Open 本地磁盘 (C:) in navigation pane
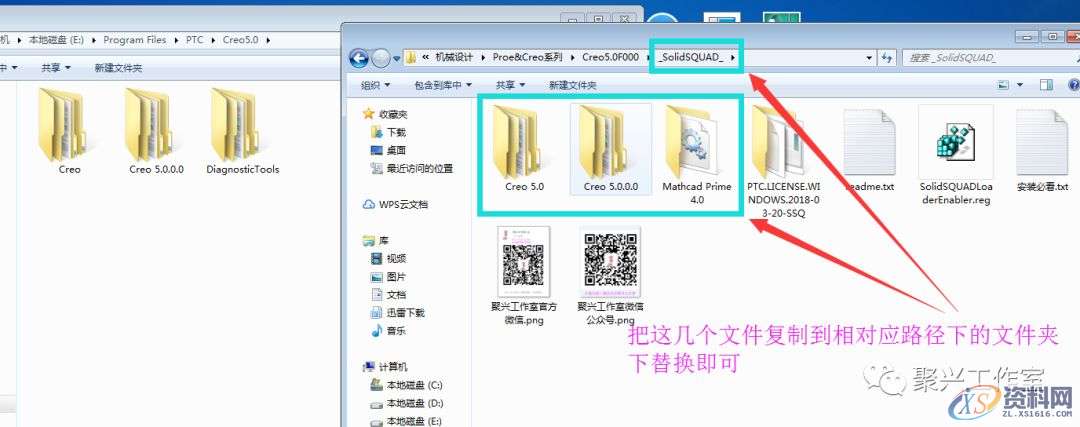1080x427 pixels. 407,384
